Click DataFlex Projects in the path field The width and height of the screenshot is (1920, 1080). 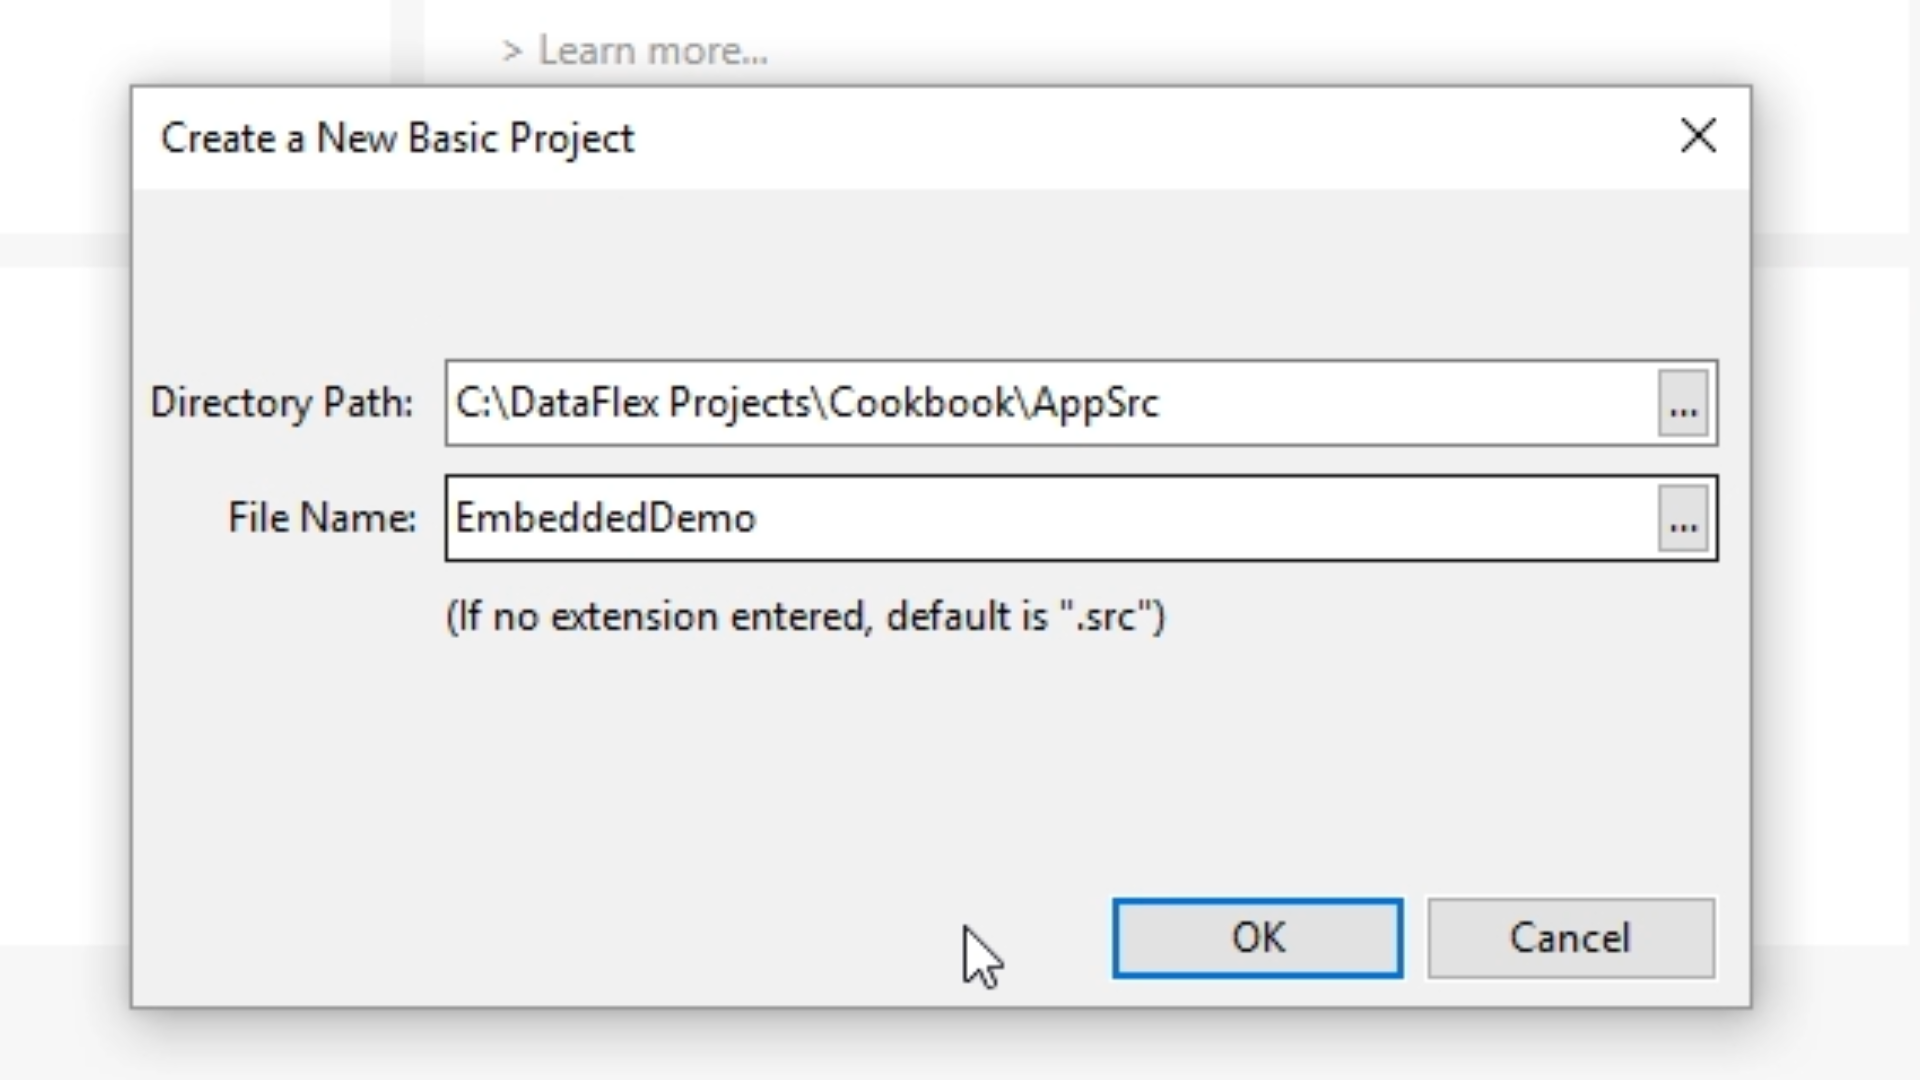pyautogui.click(x=660, y=403)
